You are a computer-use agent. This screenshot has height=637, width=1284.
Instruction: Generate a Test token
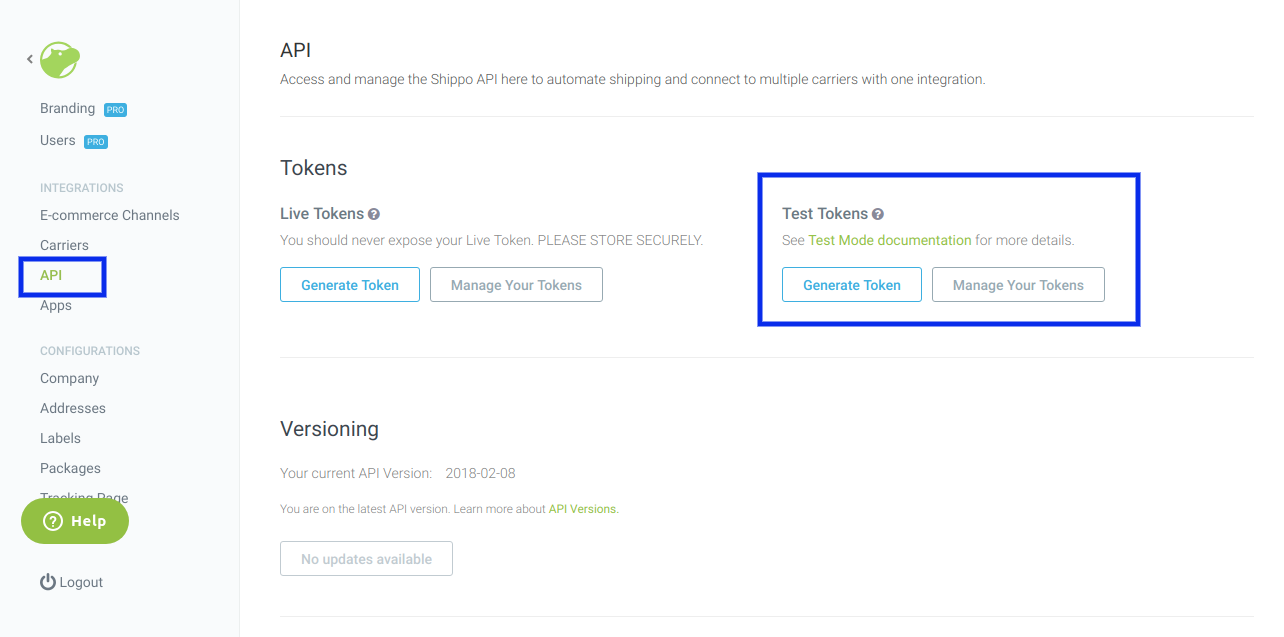click(x=852, y=284)
